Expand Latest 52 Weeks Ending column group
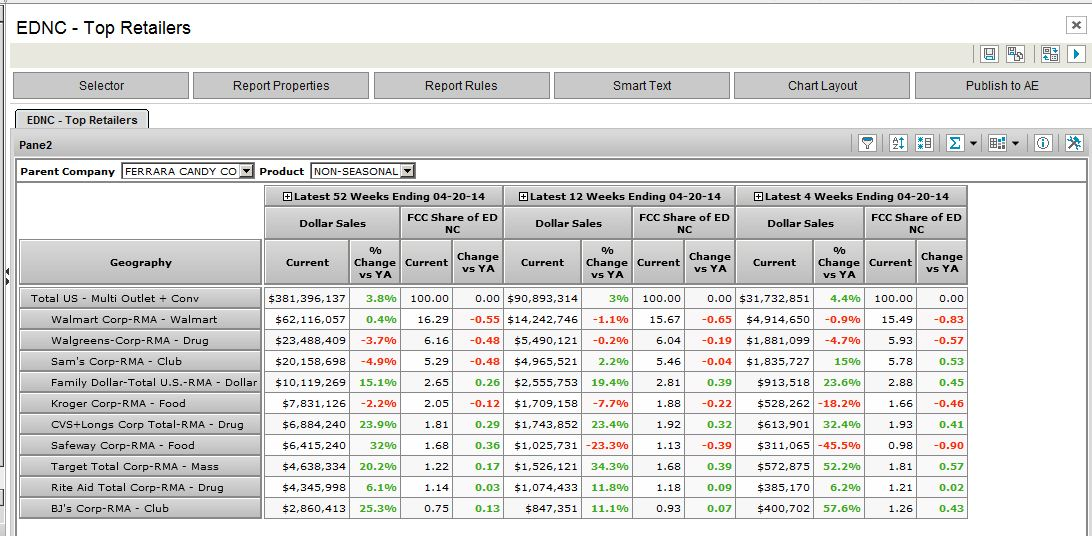Viewport: 1092px width, 536px height. [x=287, y=196]
